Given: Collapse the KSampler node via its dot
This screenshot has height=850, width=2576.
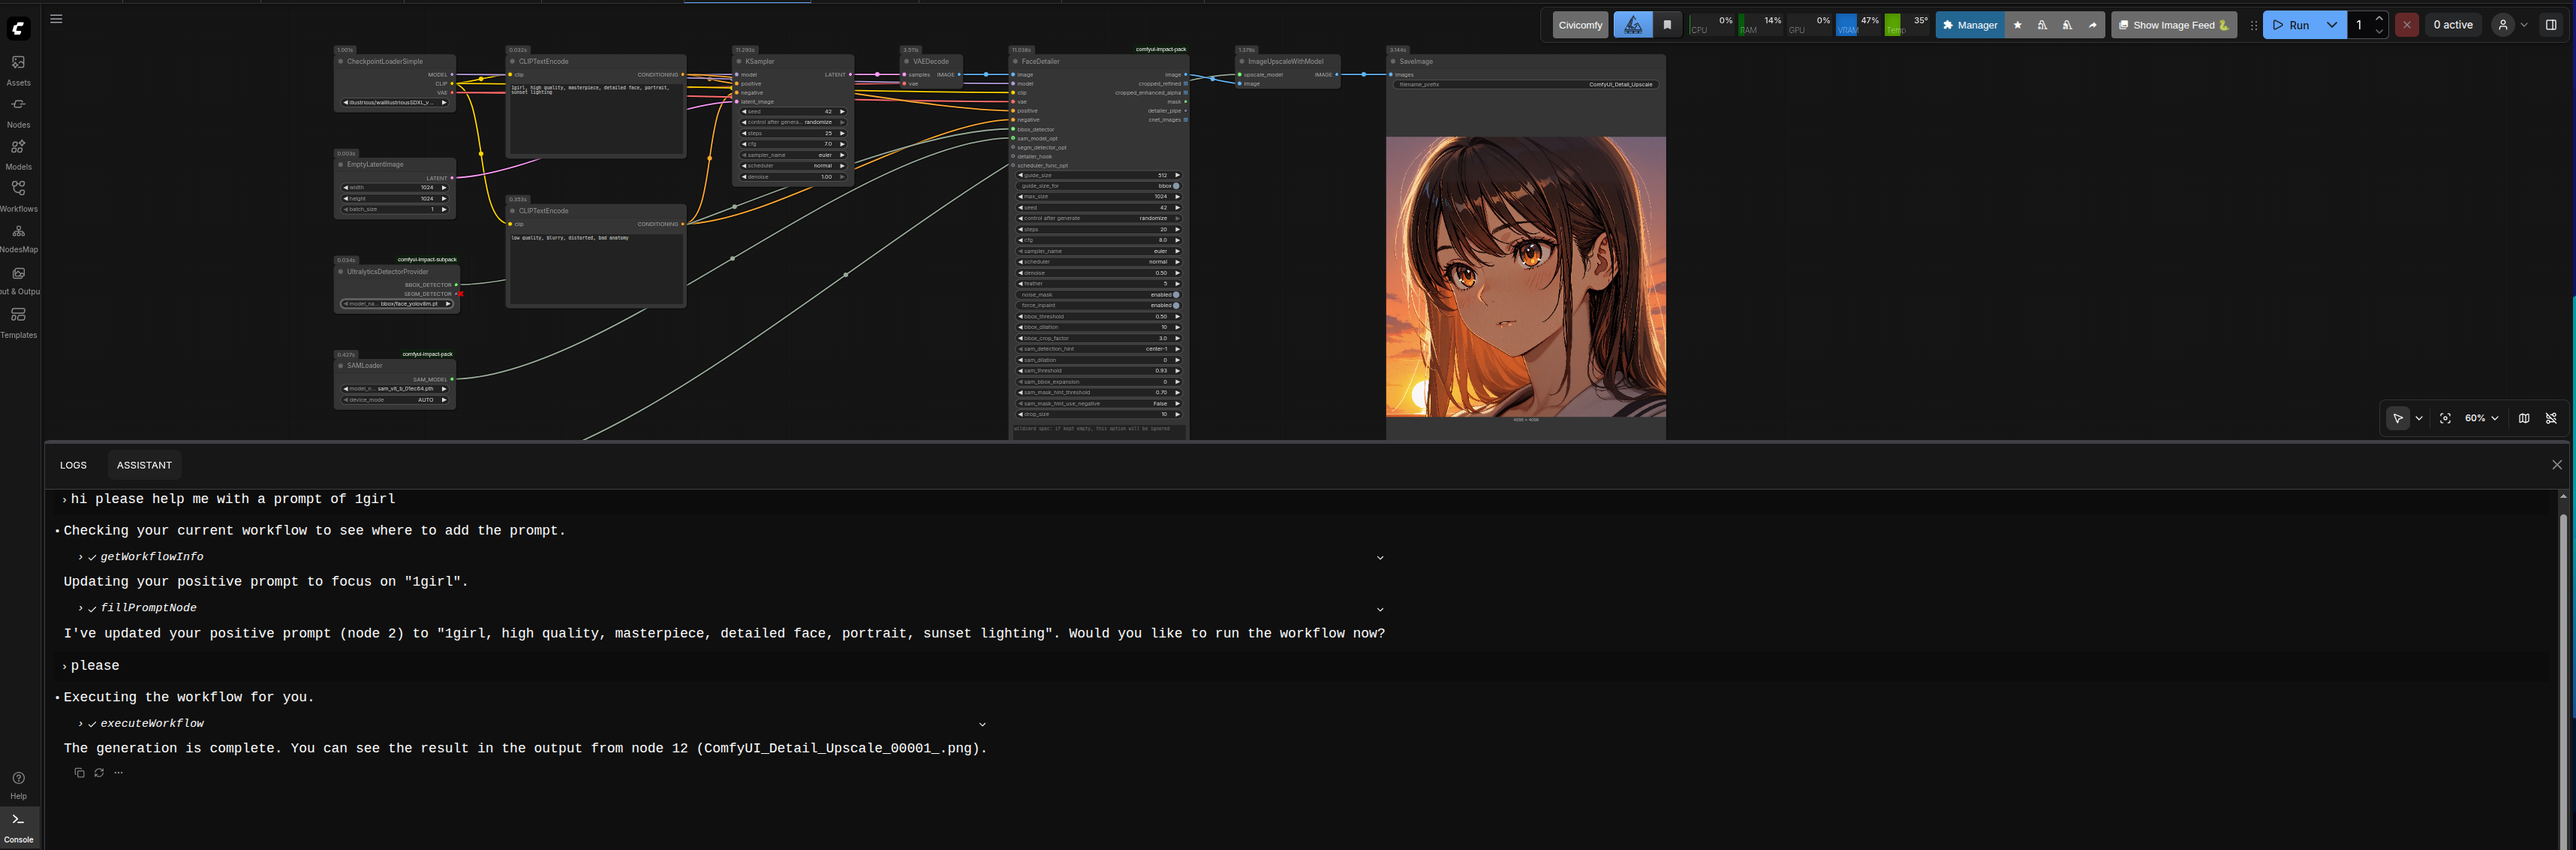Looking at the screenshot, I should [x=739, y=61].
